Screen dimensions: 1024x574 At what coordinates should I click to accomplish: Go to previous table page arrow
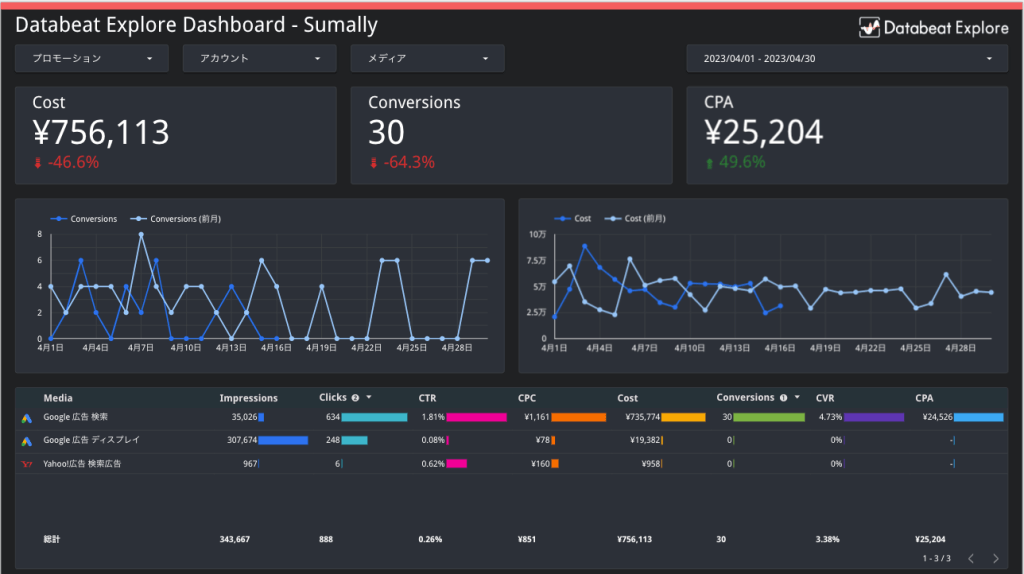[971, 558]
